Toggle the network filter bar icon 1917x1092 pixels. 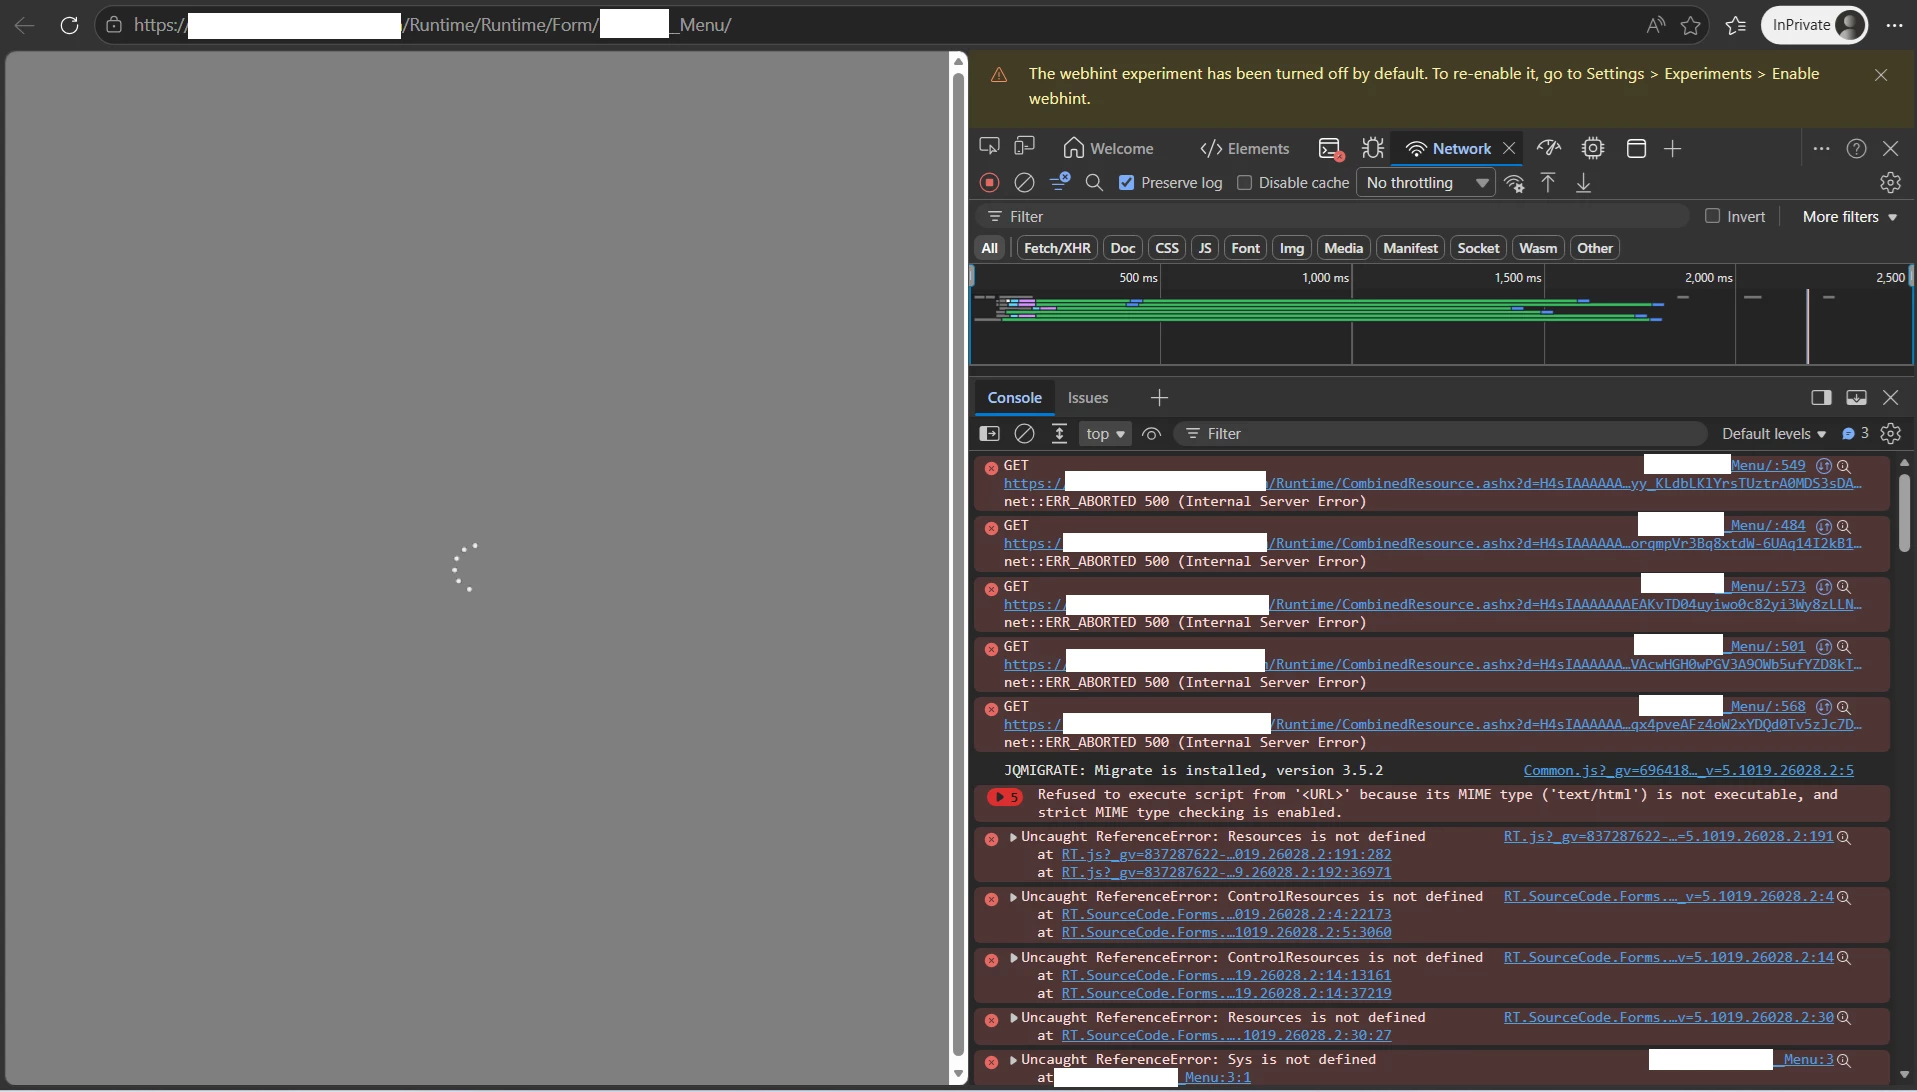tap(1060, 182)
